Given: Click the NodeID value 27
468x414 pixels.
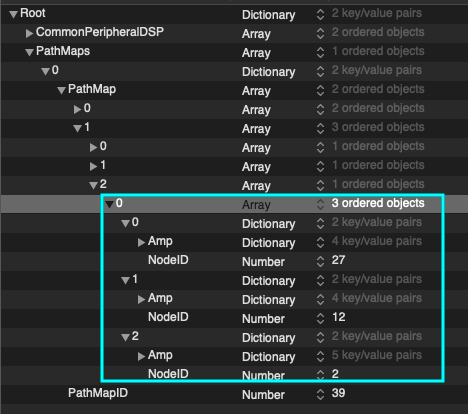Looking at the screenshot, I should (338, 260).
